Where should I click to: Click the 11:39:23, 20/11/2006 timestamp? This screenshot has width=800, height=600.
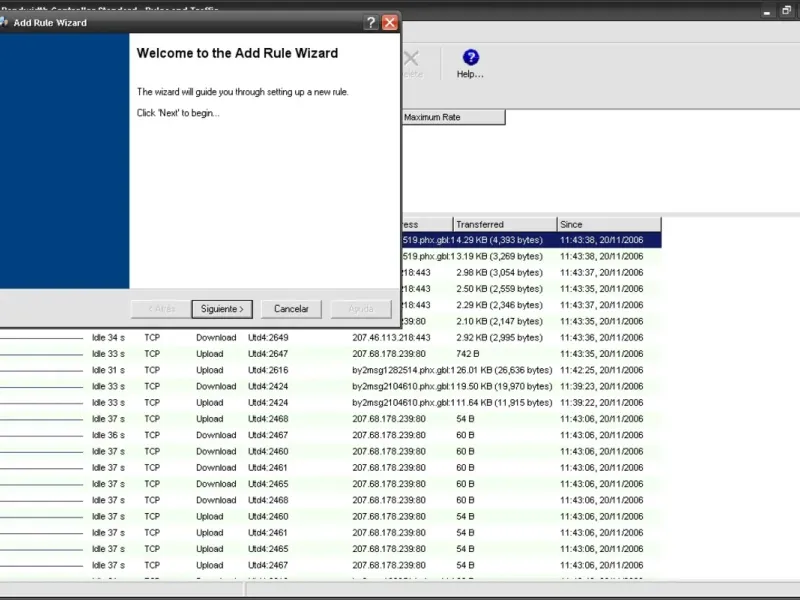point(602,387)
